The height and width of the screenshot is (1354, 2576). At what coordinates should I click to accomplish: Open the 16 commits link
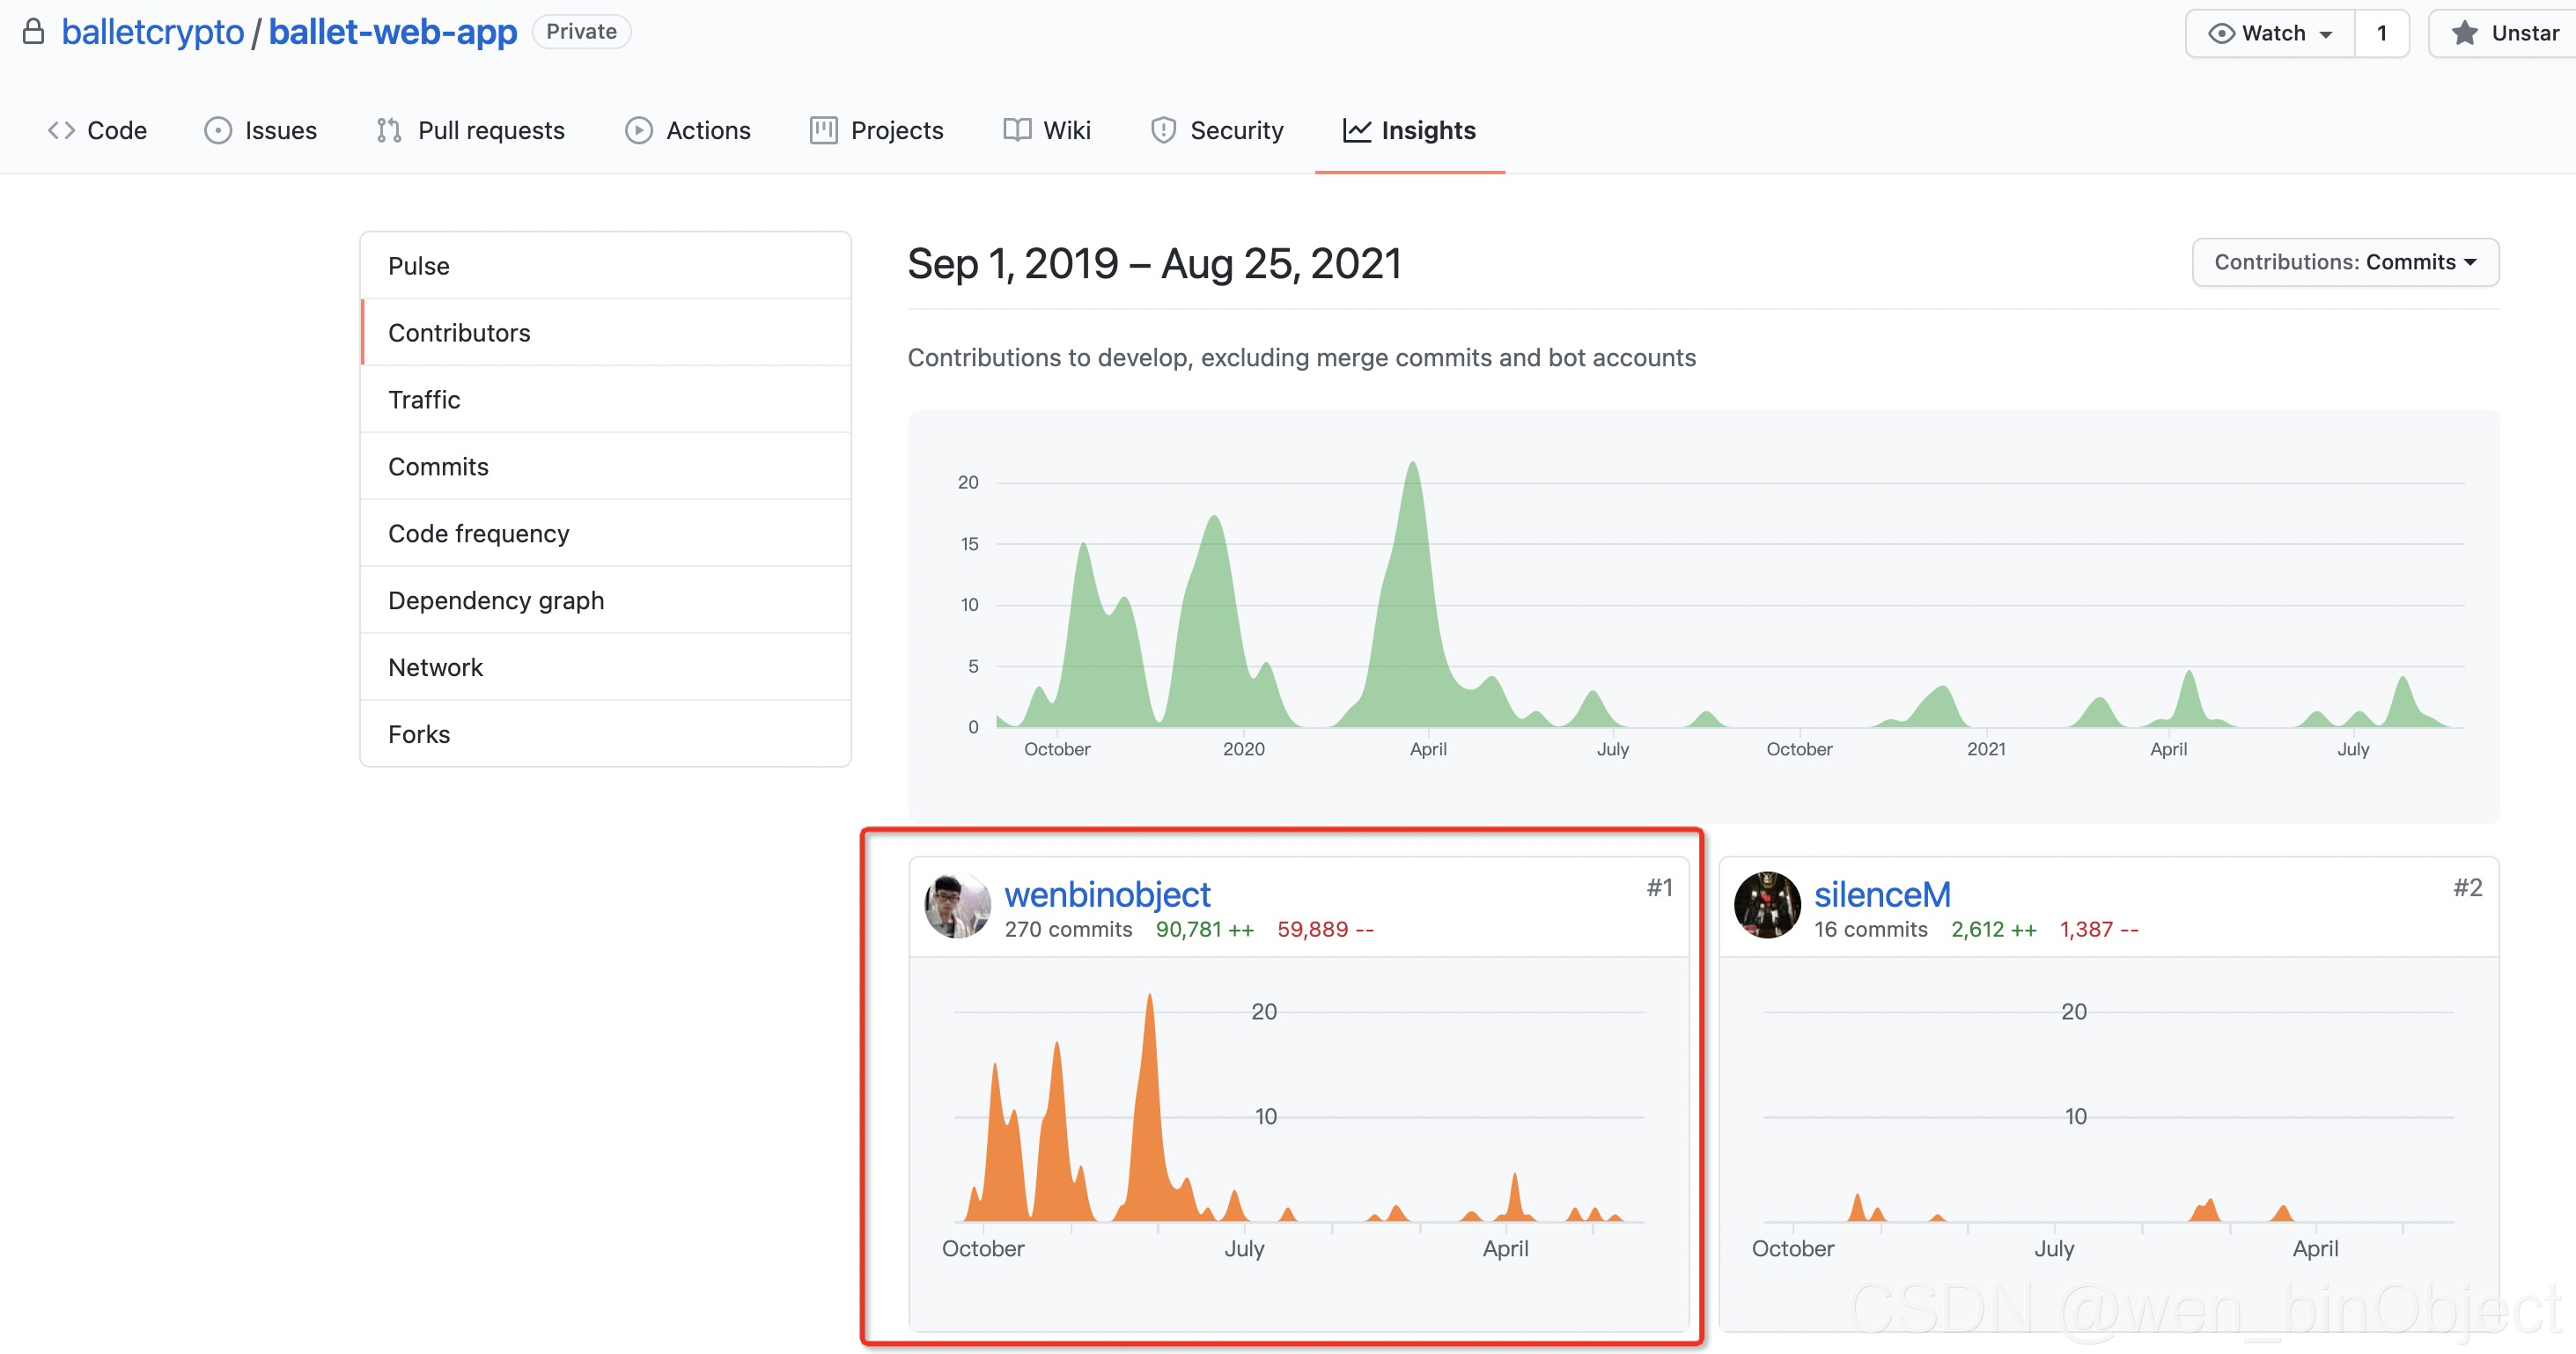pos(1871,929)
